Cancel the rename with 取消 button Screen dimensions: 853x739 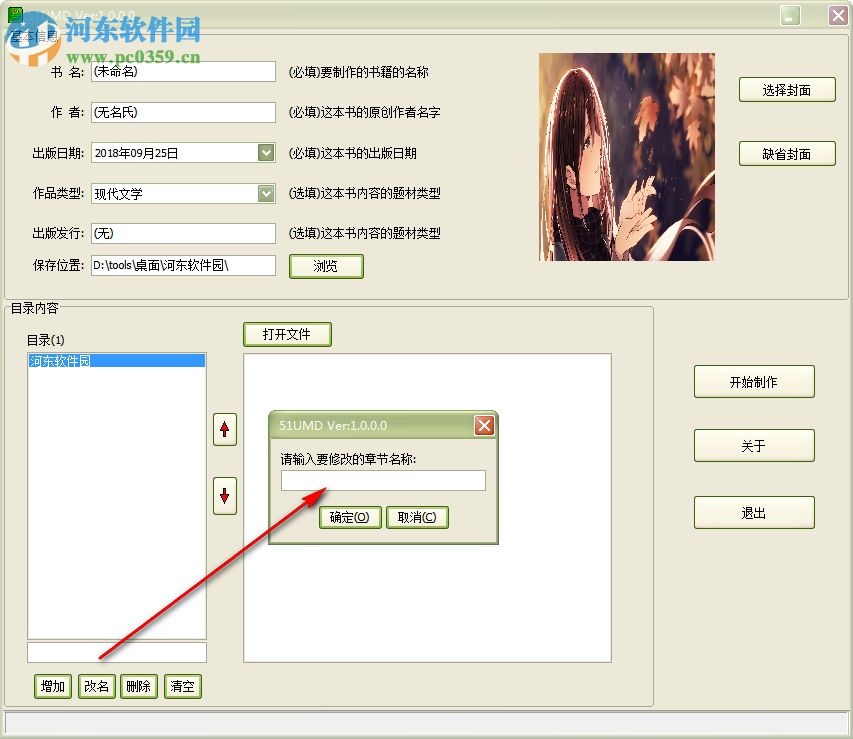click(417, 517)
